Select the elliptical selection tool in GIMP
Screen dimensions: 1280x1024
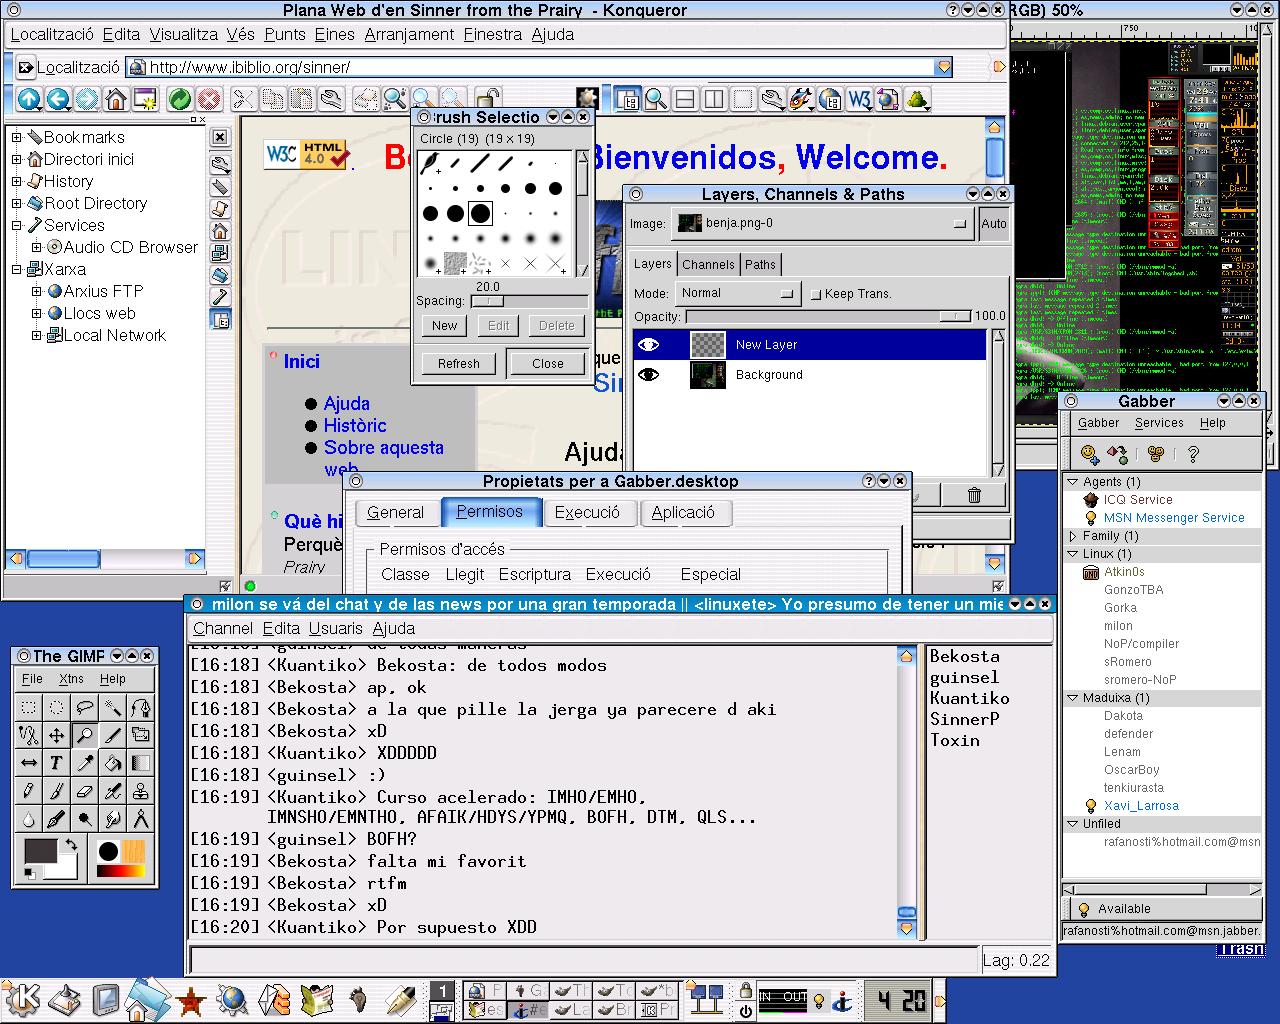[x=56, y=708]
